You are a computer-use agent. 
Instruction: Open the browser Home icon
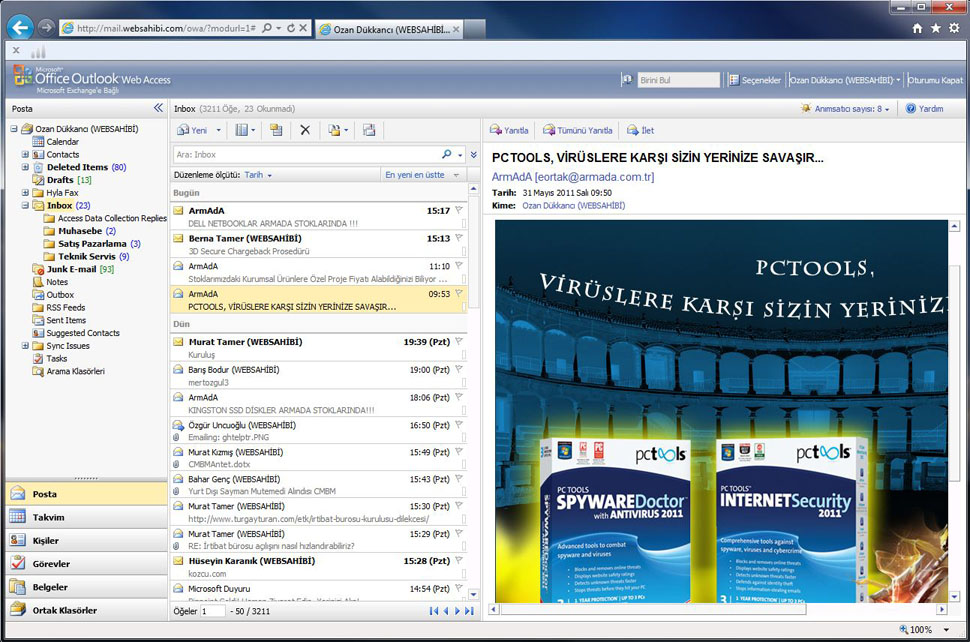tap(917, 28)
